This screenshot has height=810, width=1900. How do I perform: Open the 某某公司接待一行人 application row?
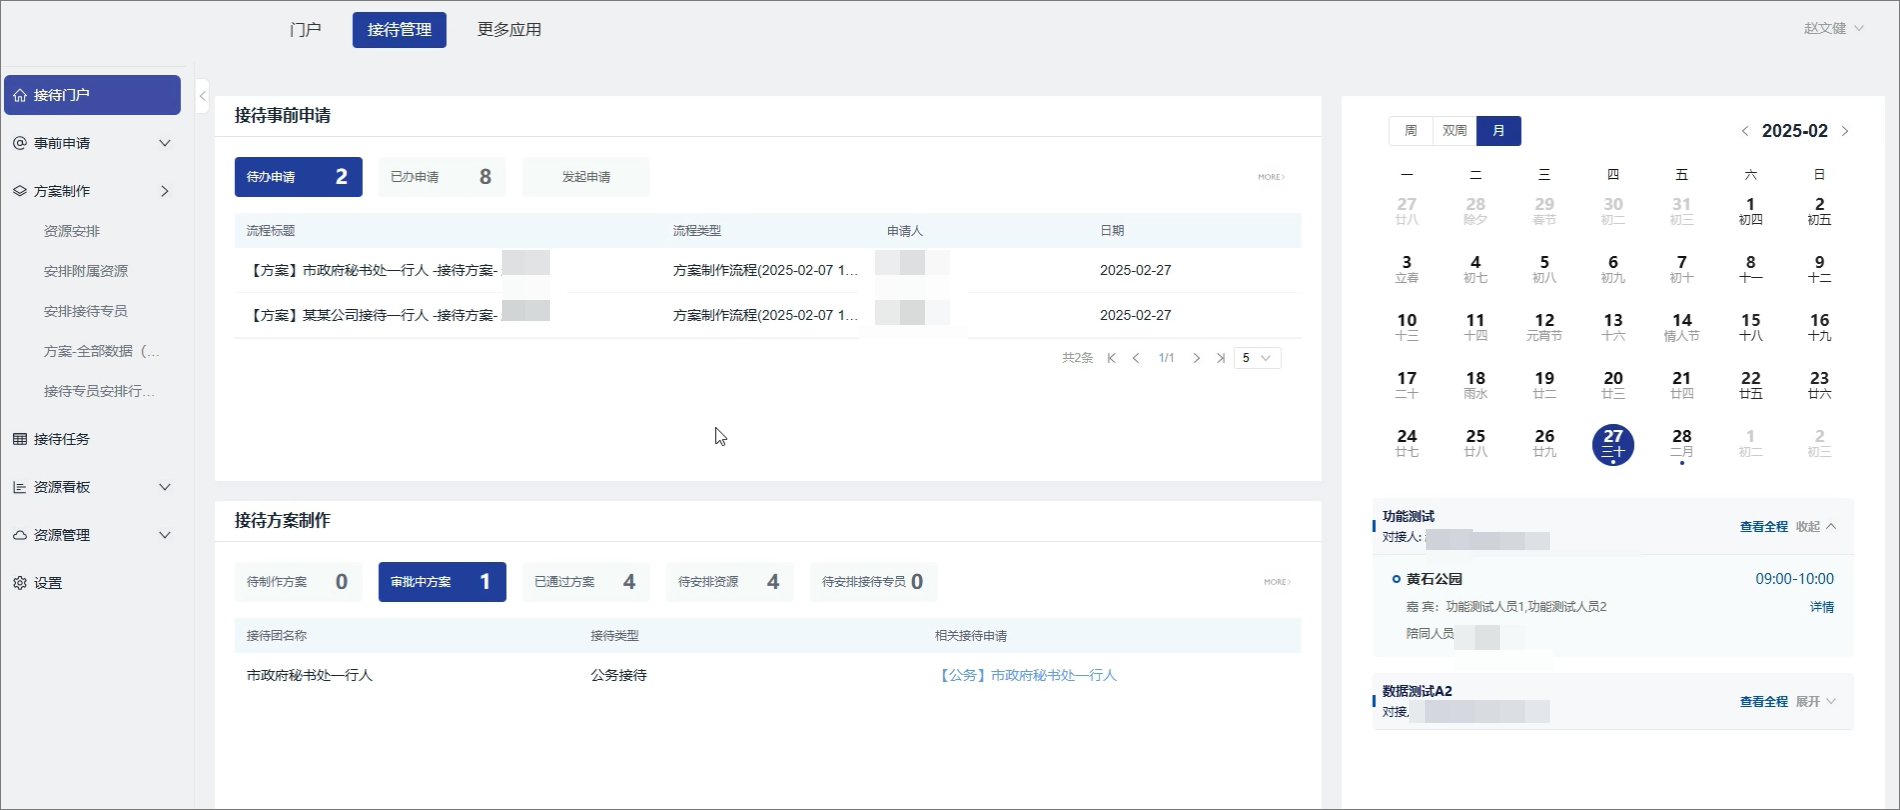pos(768,316)
